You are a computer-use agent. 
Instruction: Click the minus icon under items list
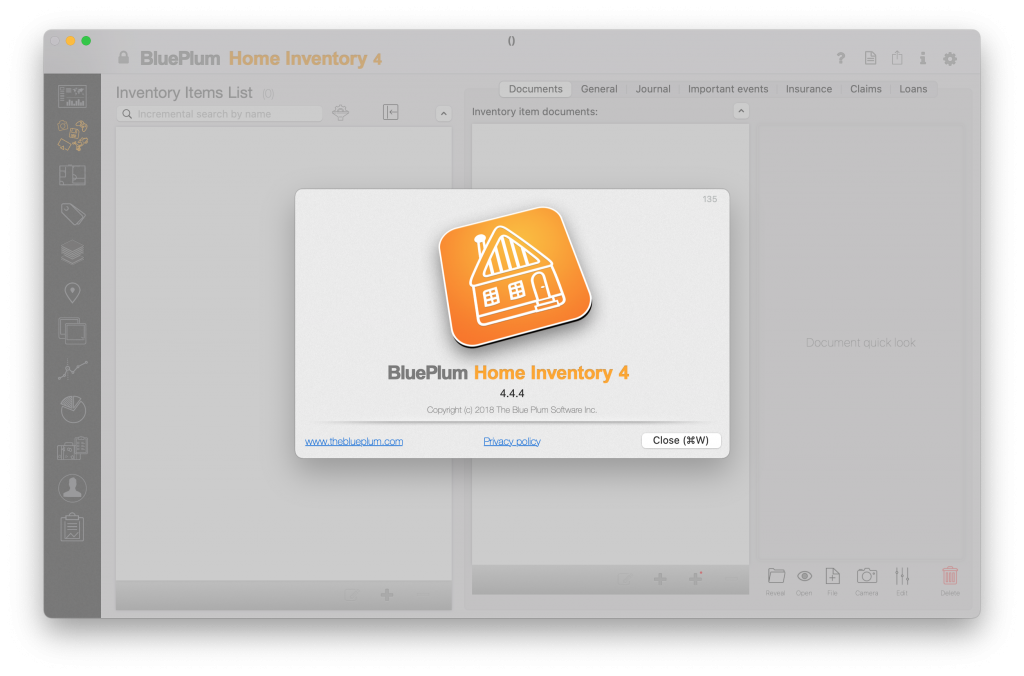click(423, 594)
